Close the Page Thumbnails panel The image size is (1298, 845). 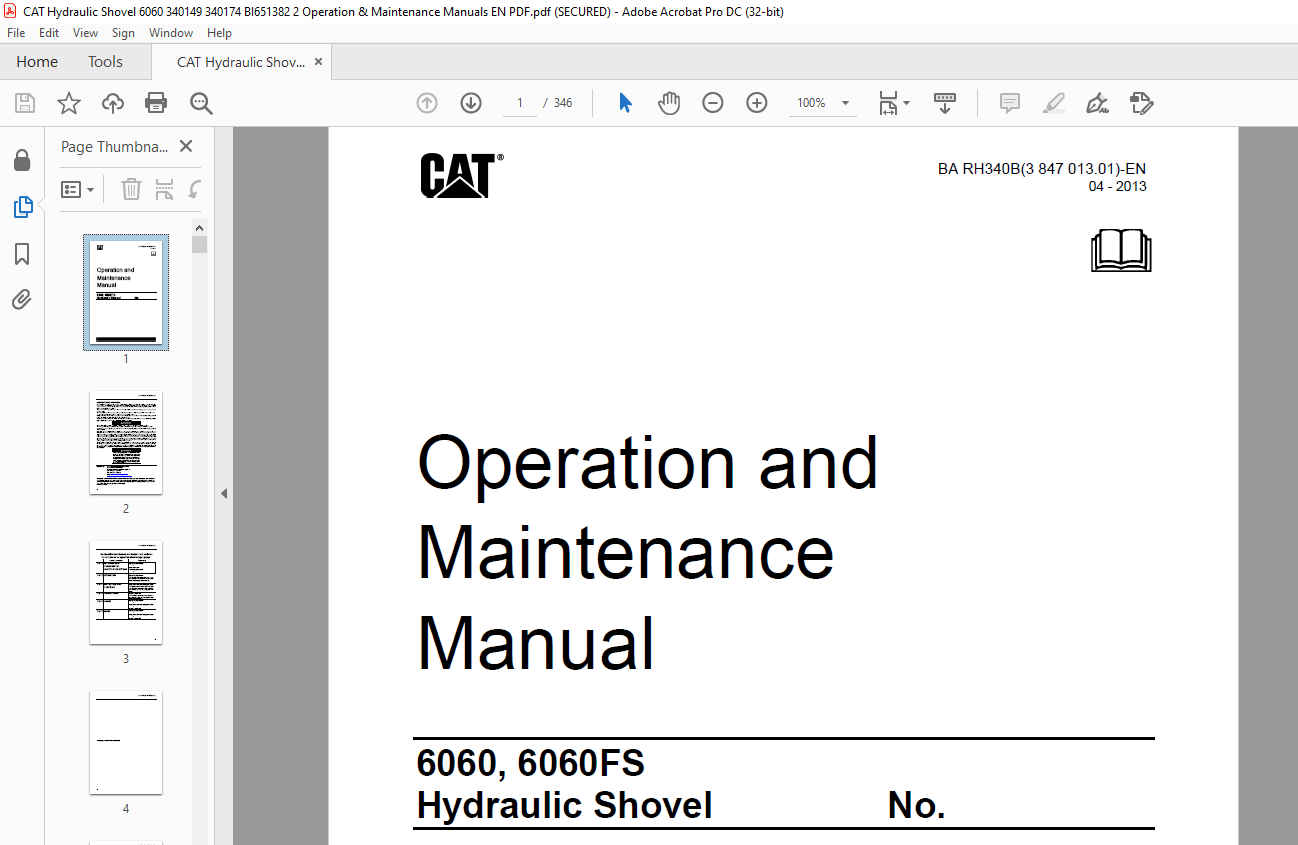click(186, 146)
